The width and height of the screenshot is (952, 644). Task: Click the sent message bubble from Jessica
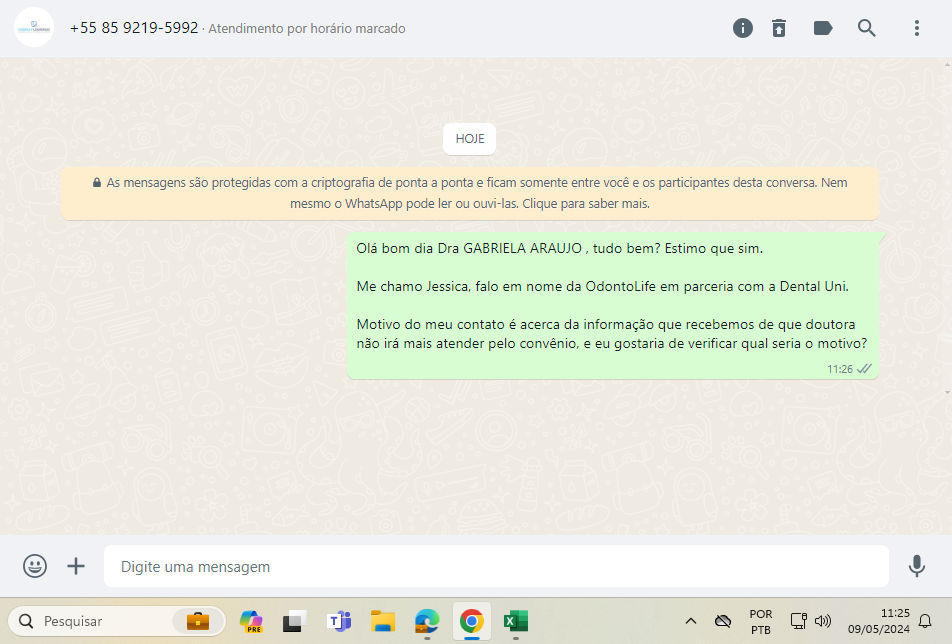(613, 306)
